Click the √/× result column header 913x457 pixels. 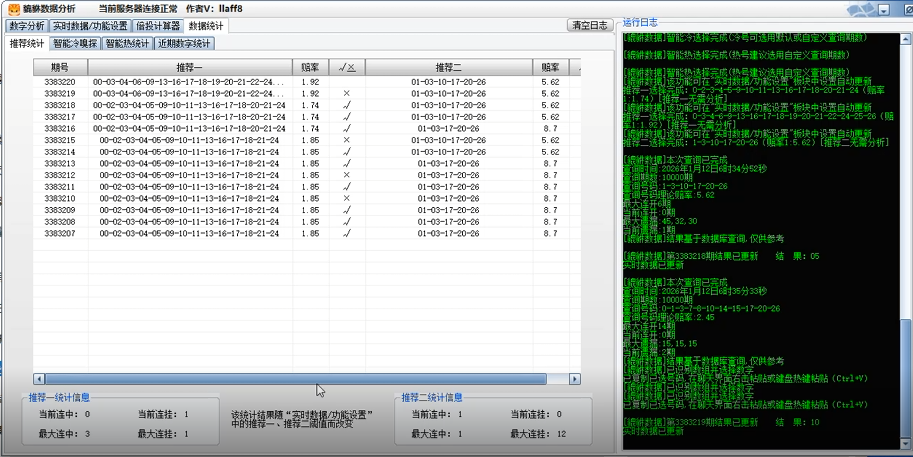click(x=346, y=67)
